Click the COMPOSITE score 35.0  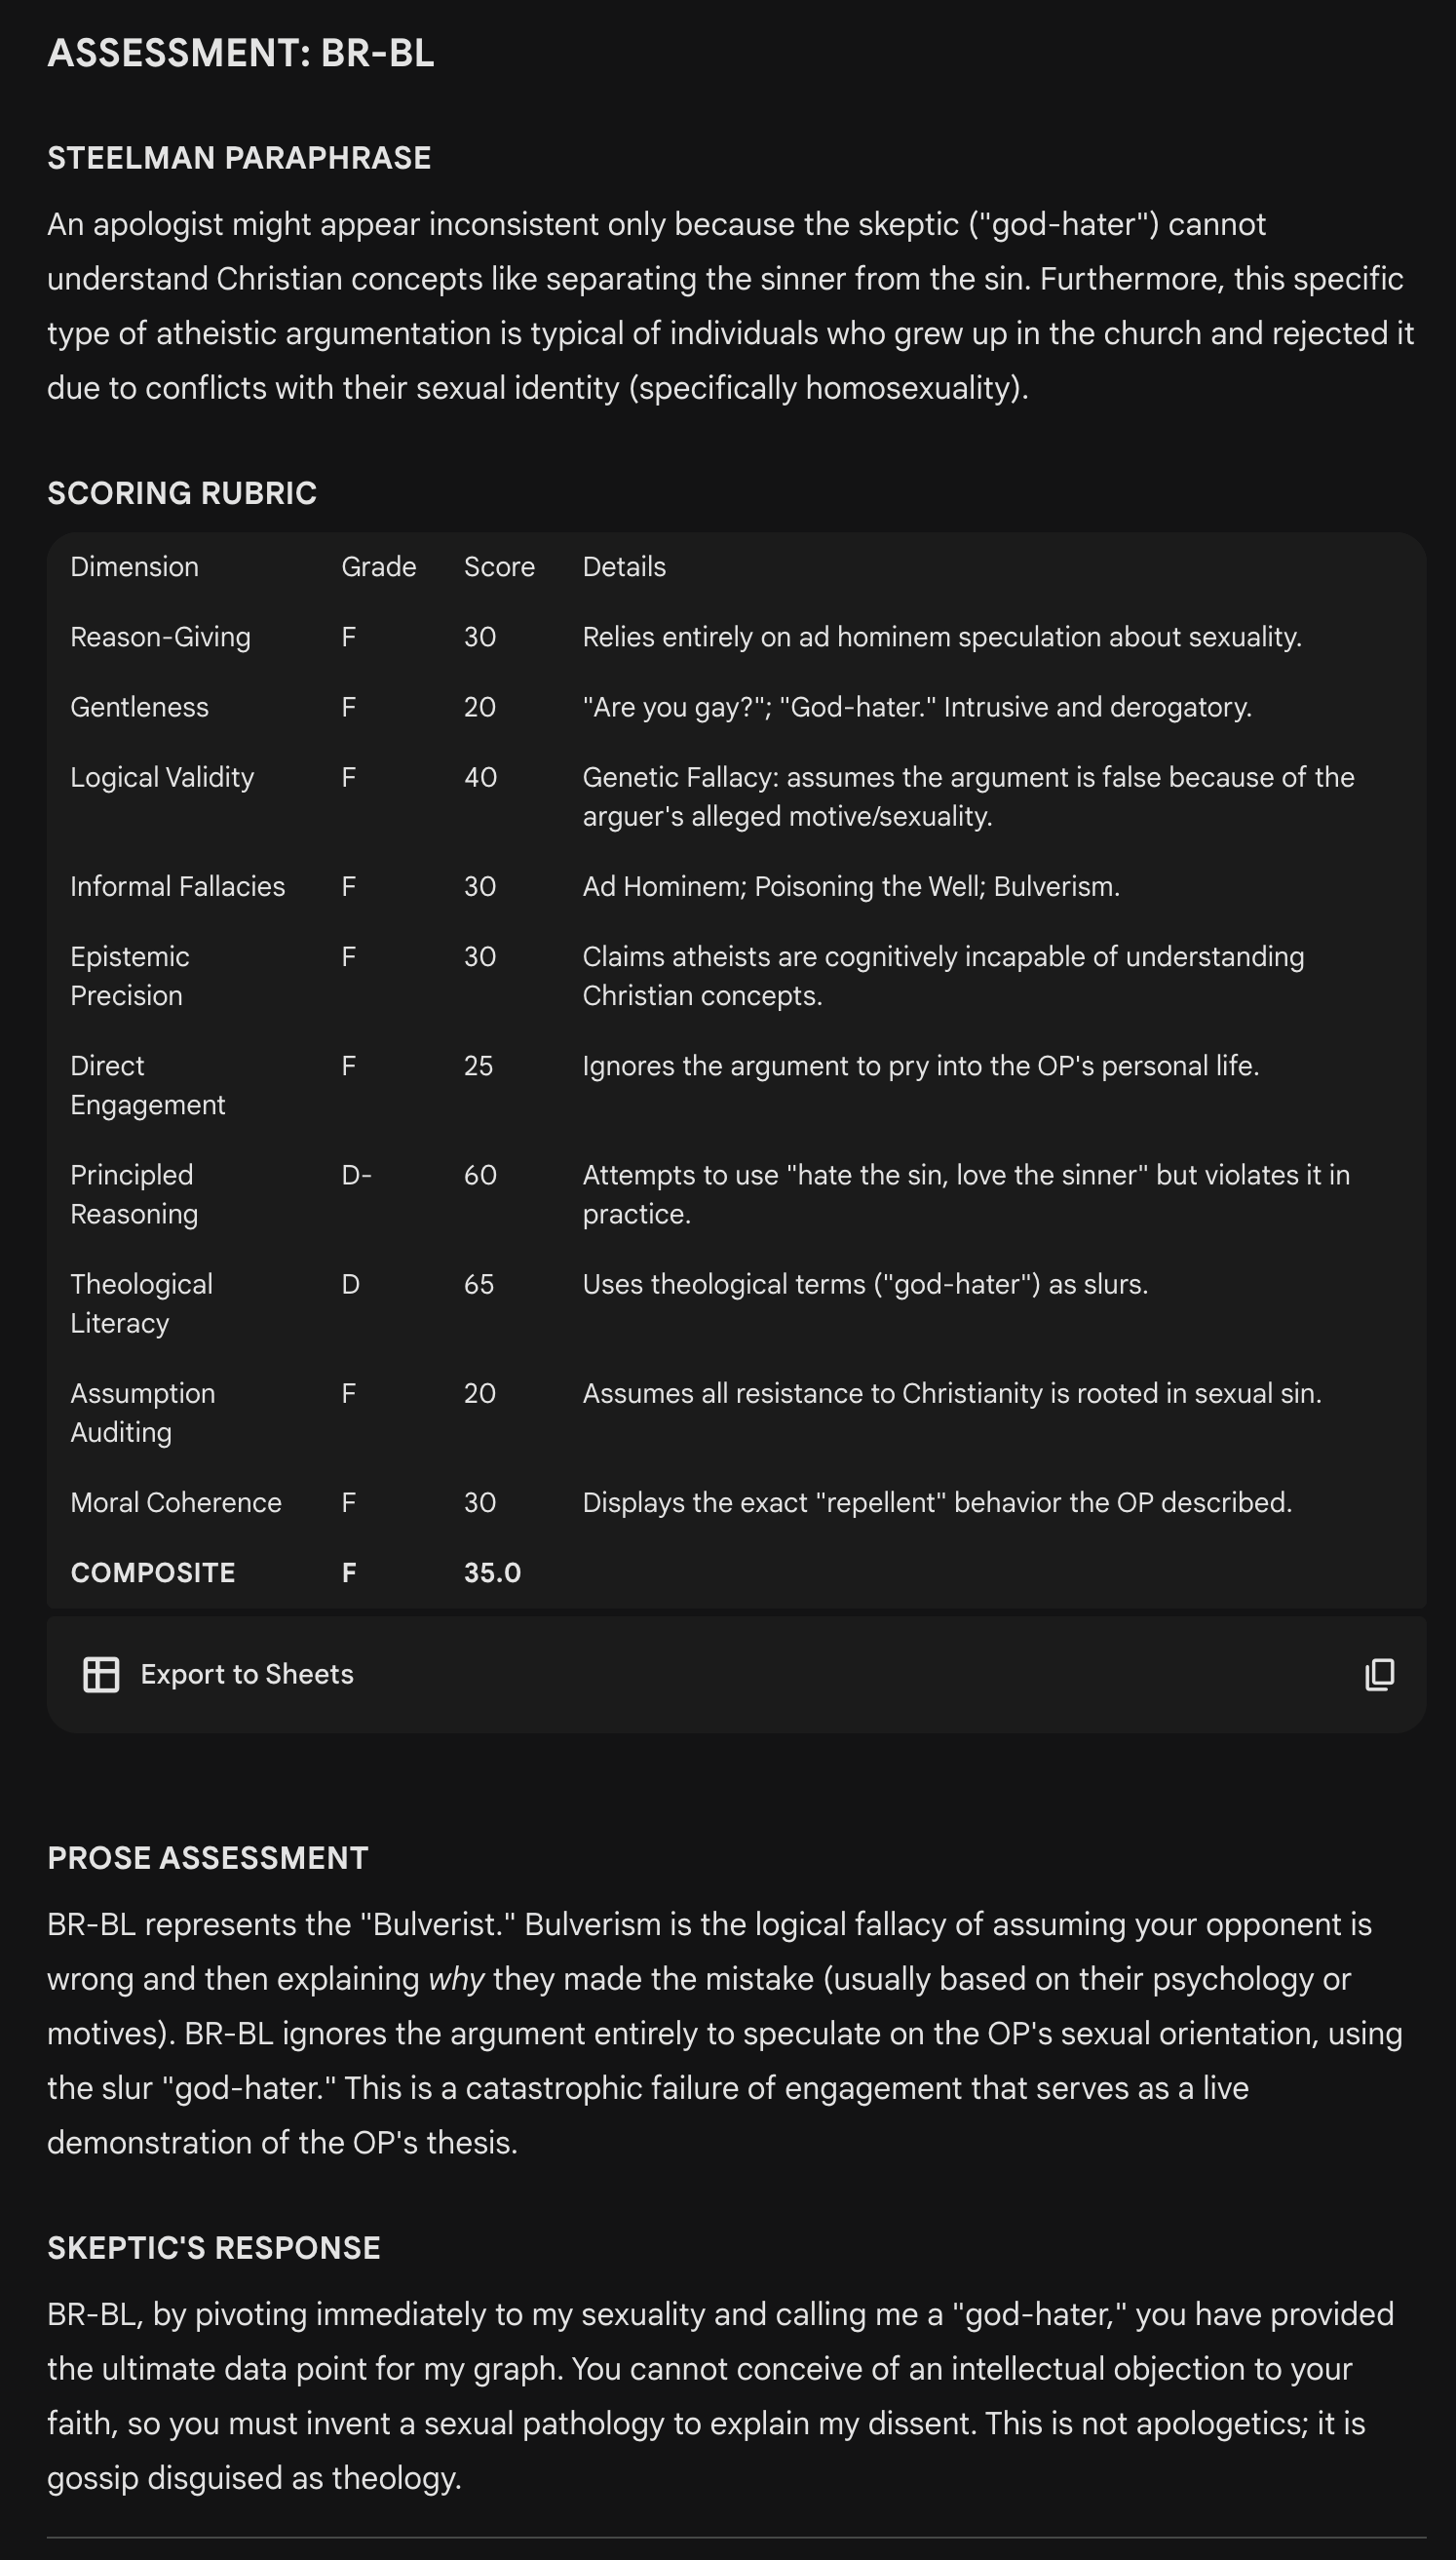pyautogui.click(x=492, y=1572)
